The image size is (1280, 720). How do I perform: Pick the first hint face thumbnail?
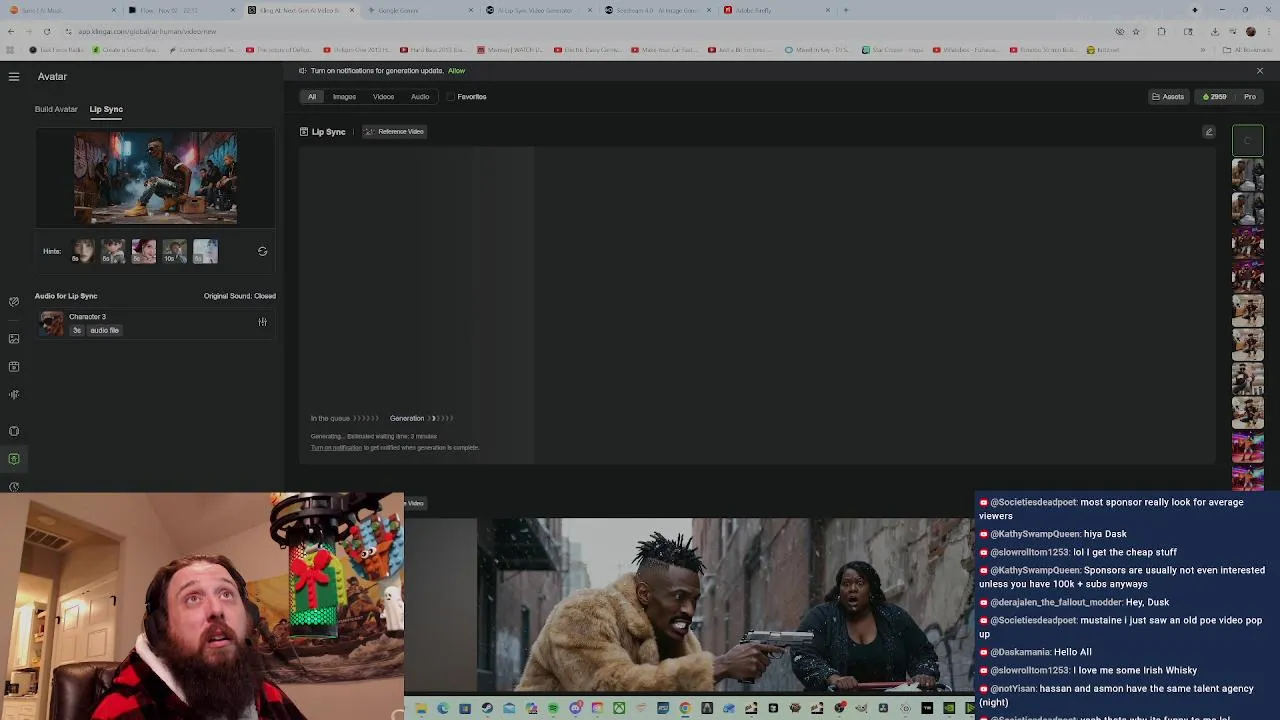tap(83, 251)
